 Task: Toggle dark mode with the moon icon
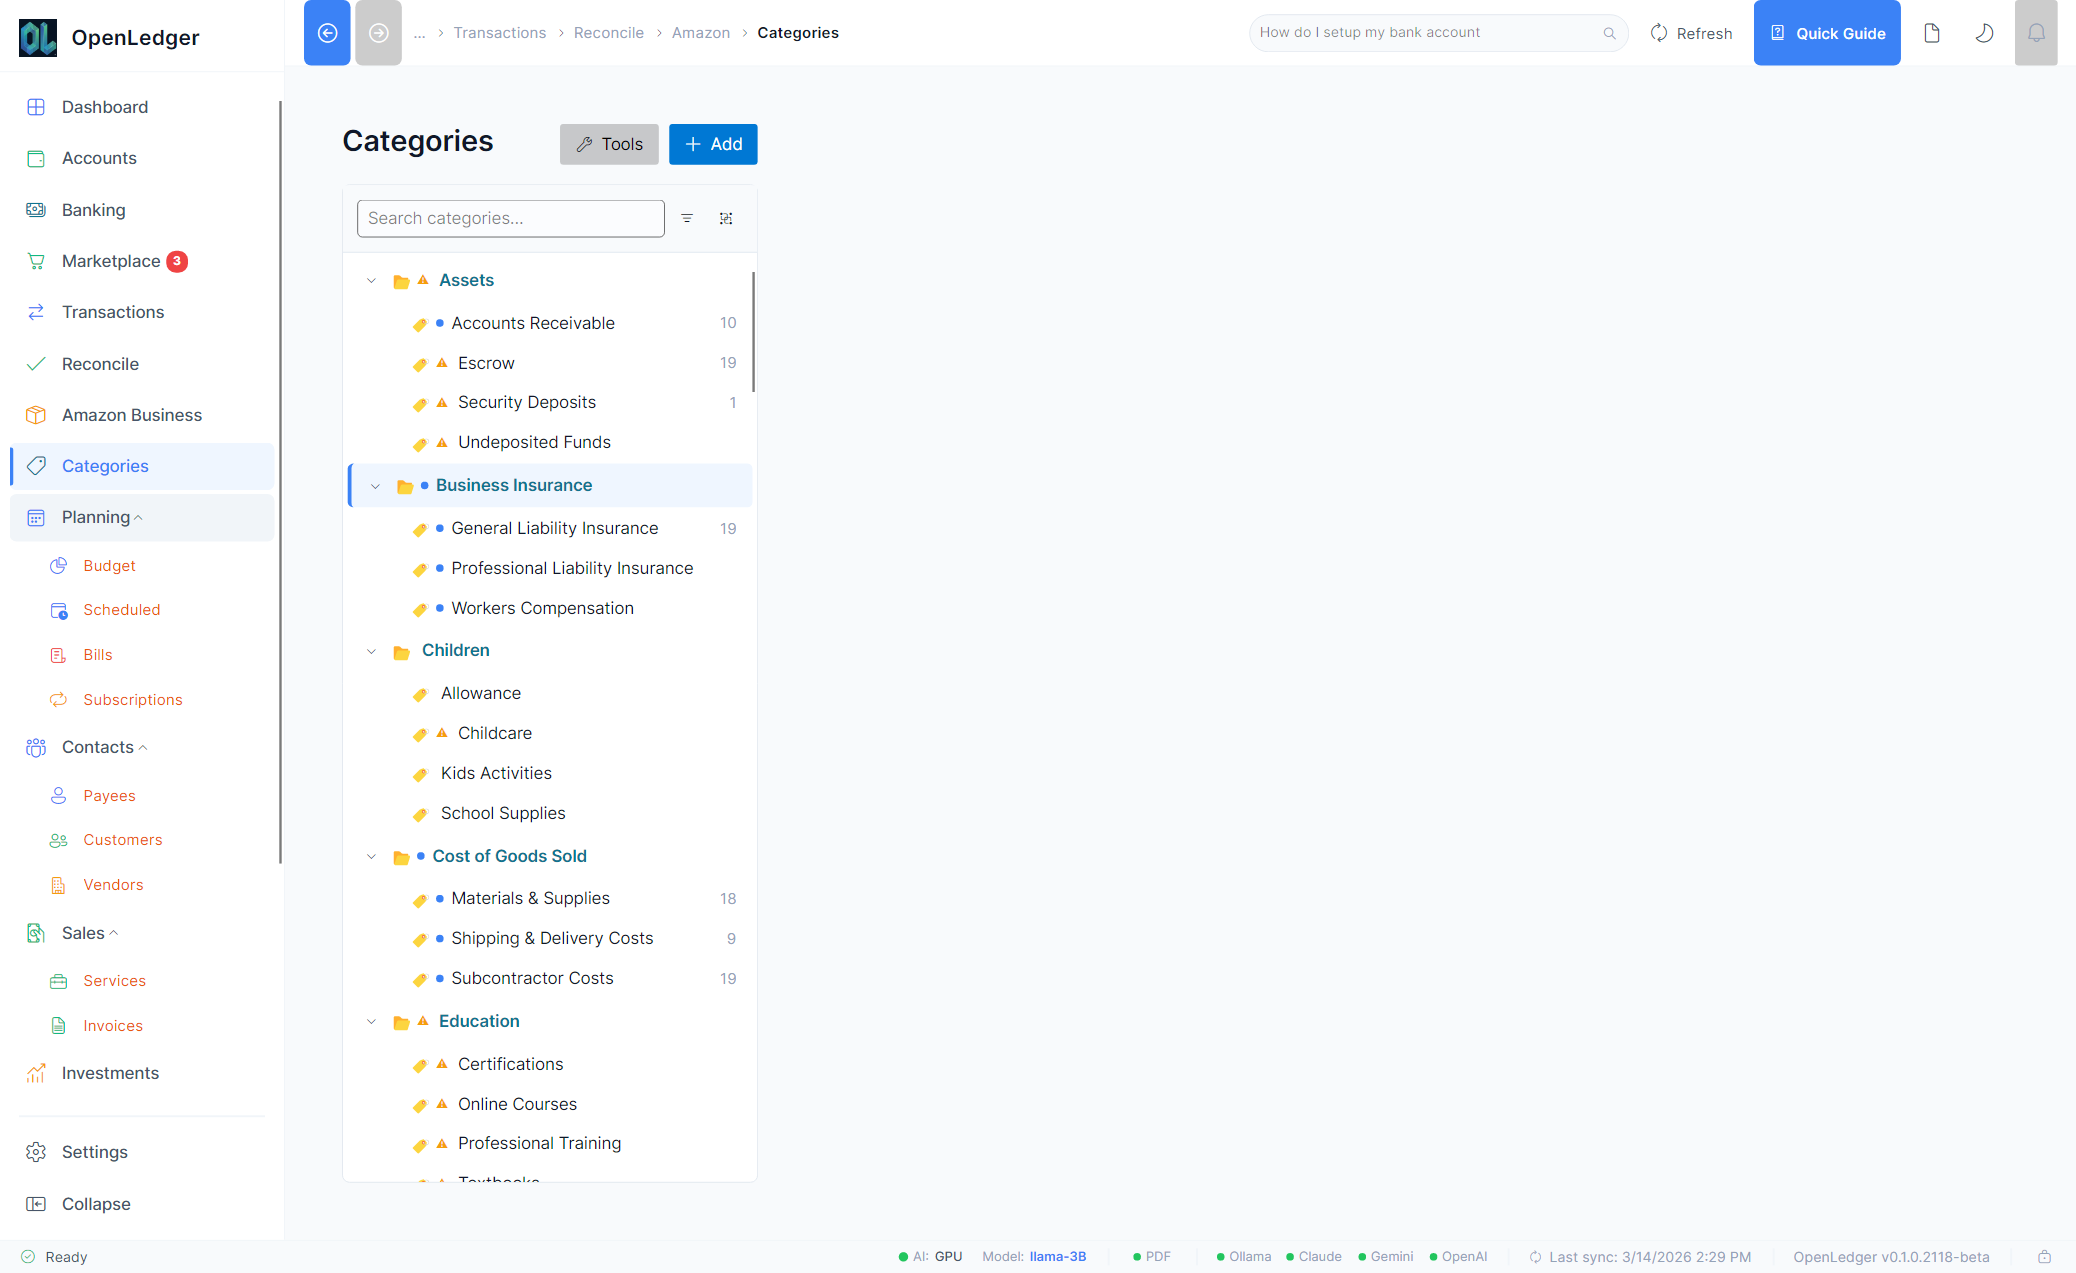pyautogui.click(x=1984, y=32)
